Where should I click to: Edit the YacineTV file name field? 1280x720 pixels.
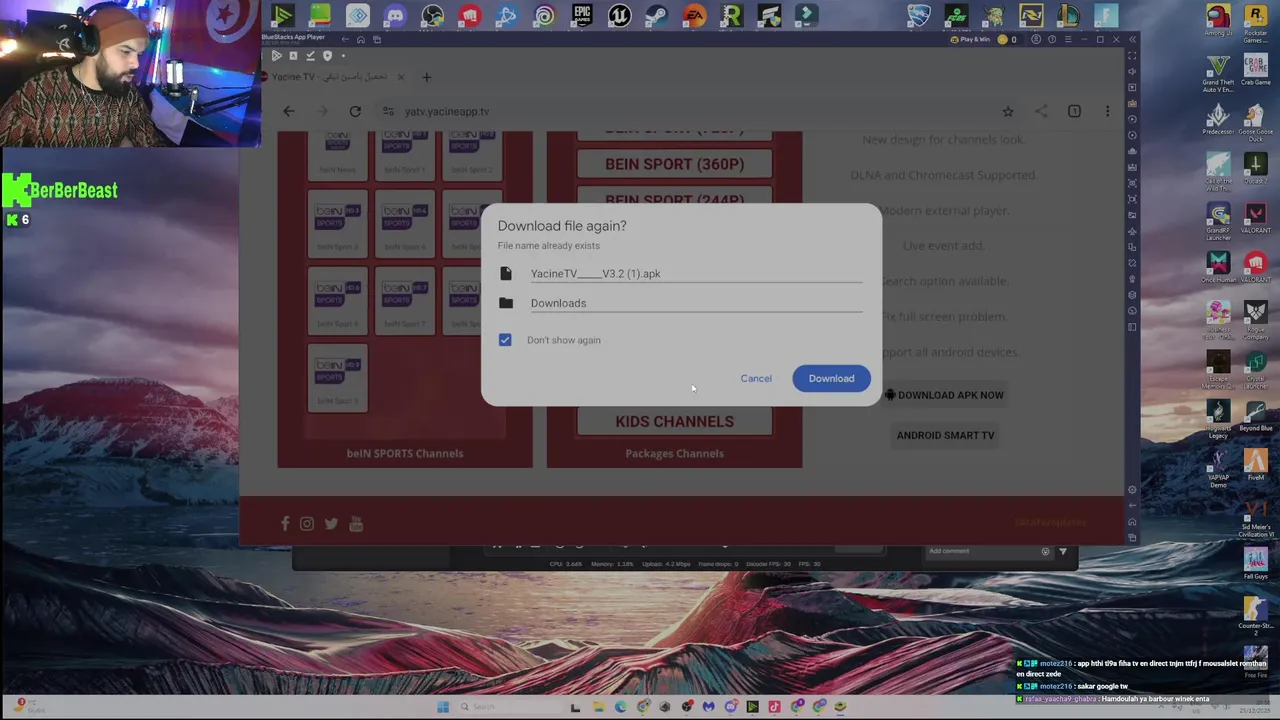(x=696, y=273)
